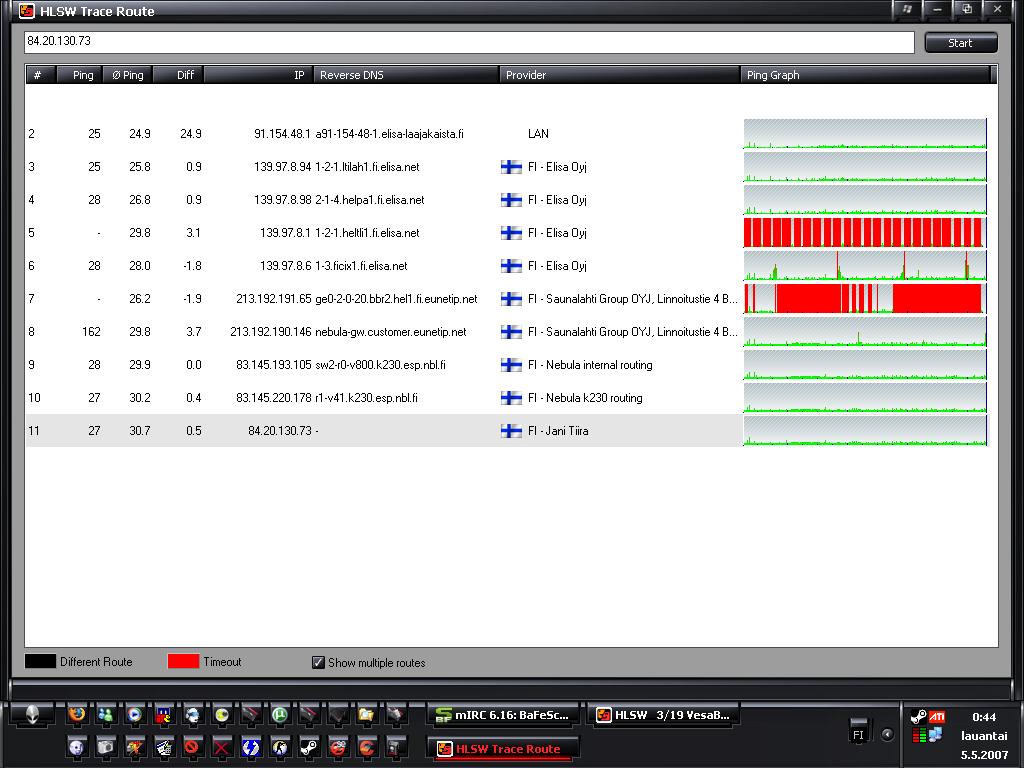
Task: Click the red timeout ping graph for hop 5
Action: pos(865,232)
